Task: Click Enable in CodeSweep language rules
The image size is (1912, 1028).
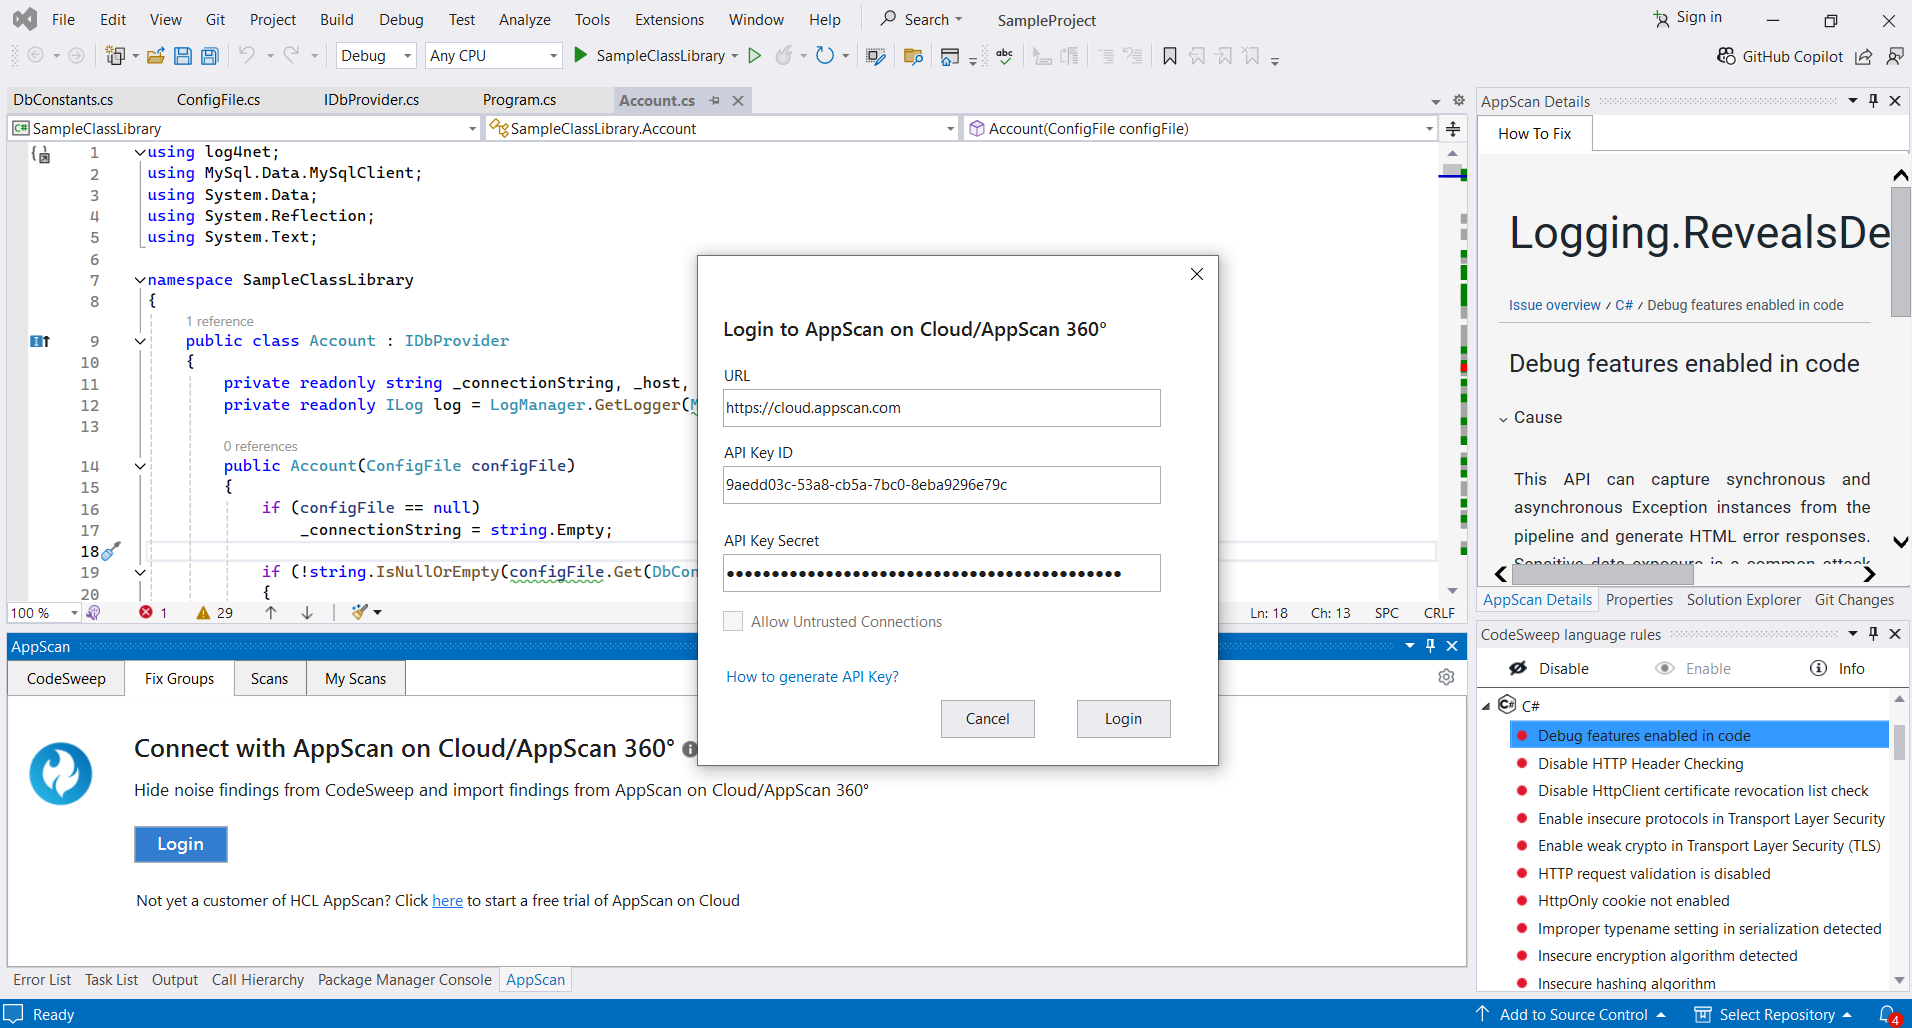Action: (x=1694, y=668)
